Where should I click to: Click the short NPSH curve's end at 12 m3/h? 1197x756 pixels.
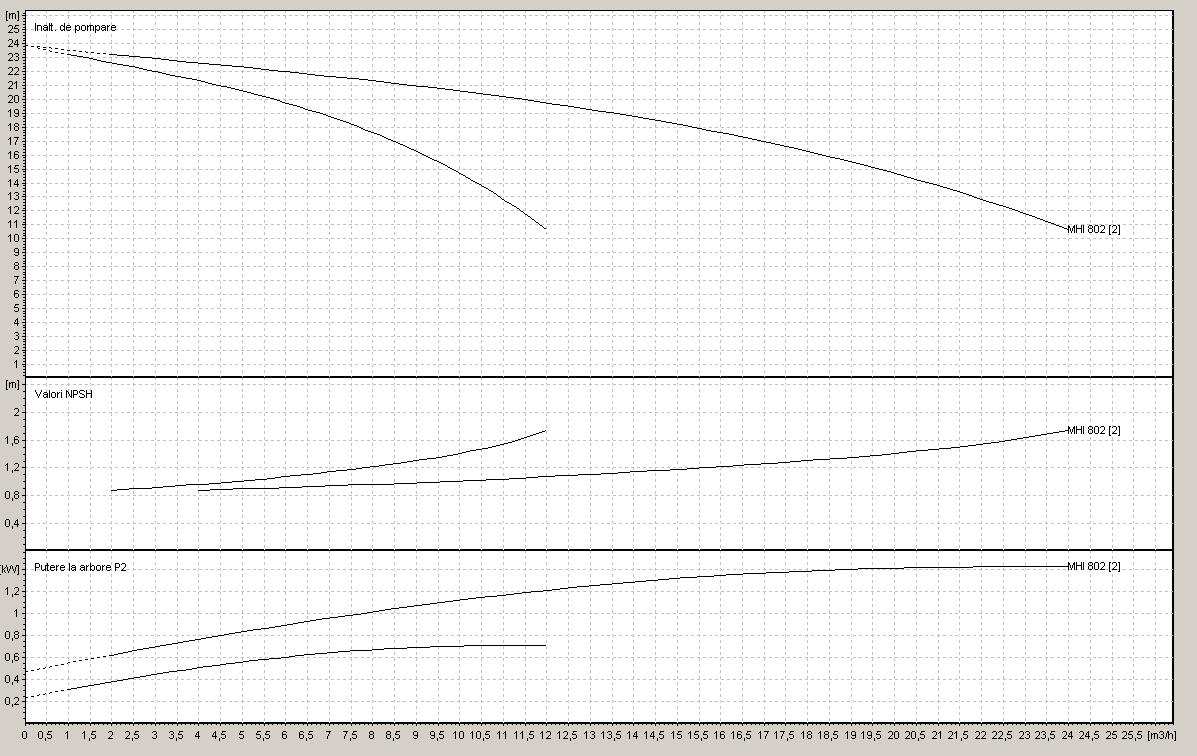click(x=545, y=431)
